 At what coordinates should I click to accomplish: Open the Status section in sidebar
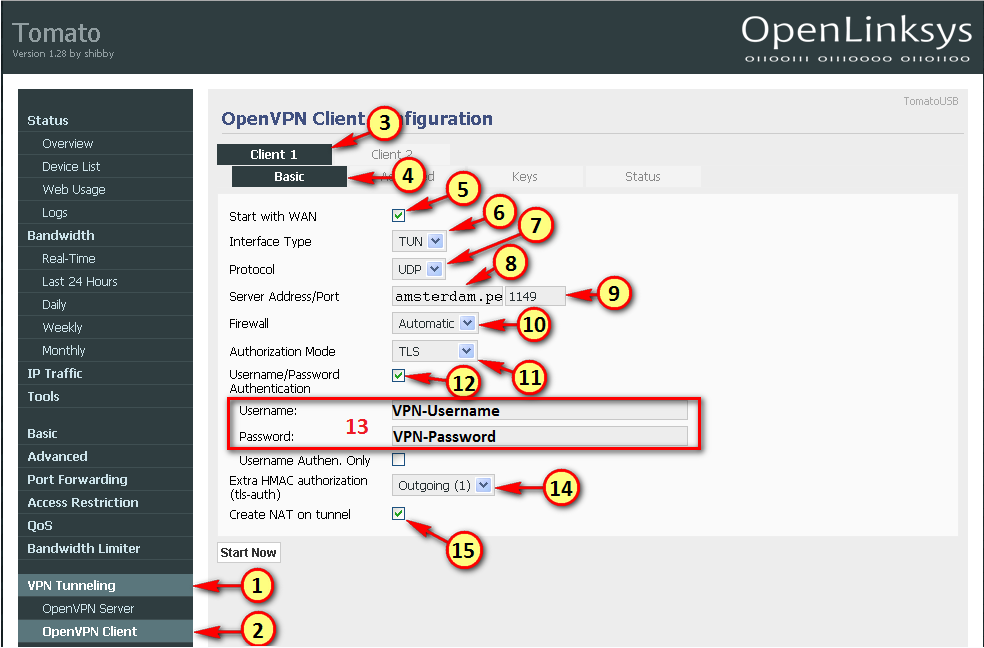105,120
